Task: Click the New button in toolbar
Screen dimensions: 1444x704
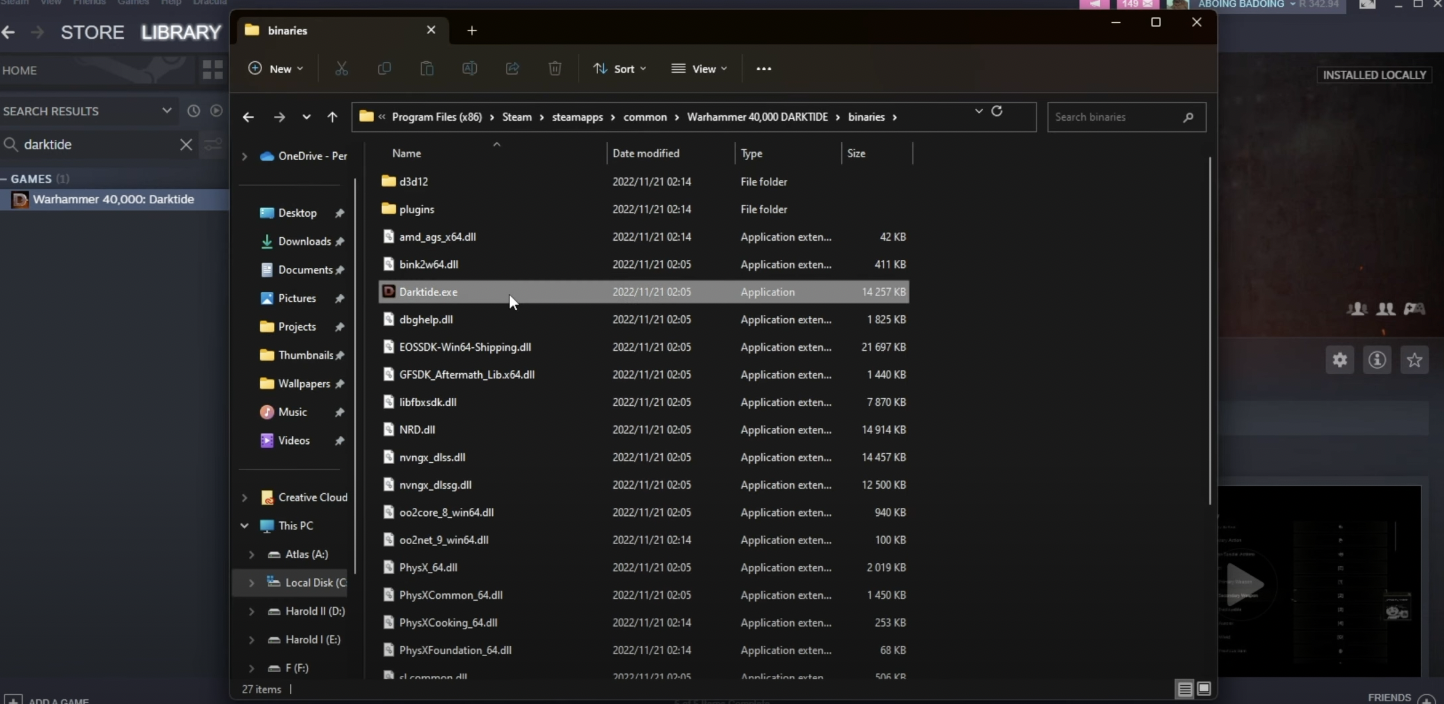Action: tap(275, 69)
